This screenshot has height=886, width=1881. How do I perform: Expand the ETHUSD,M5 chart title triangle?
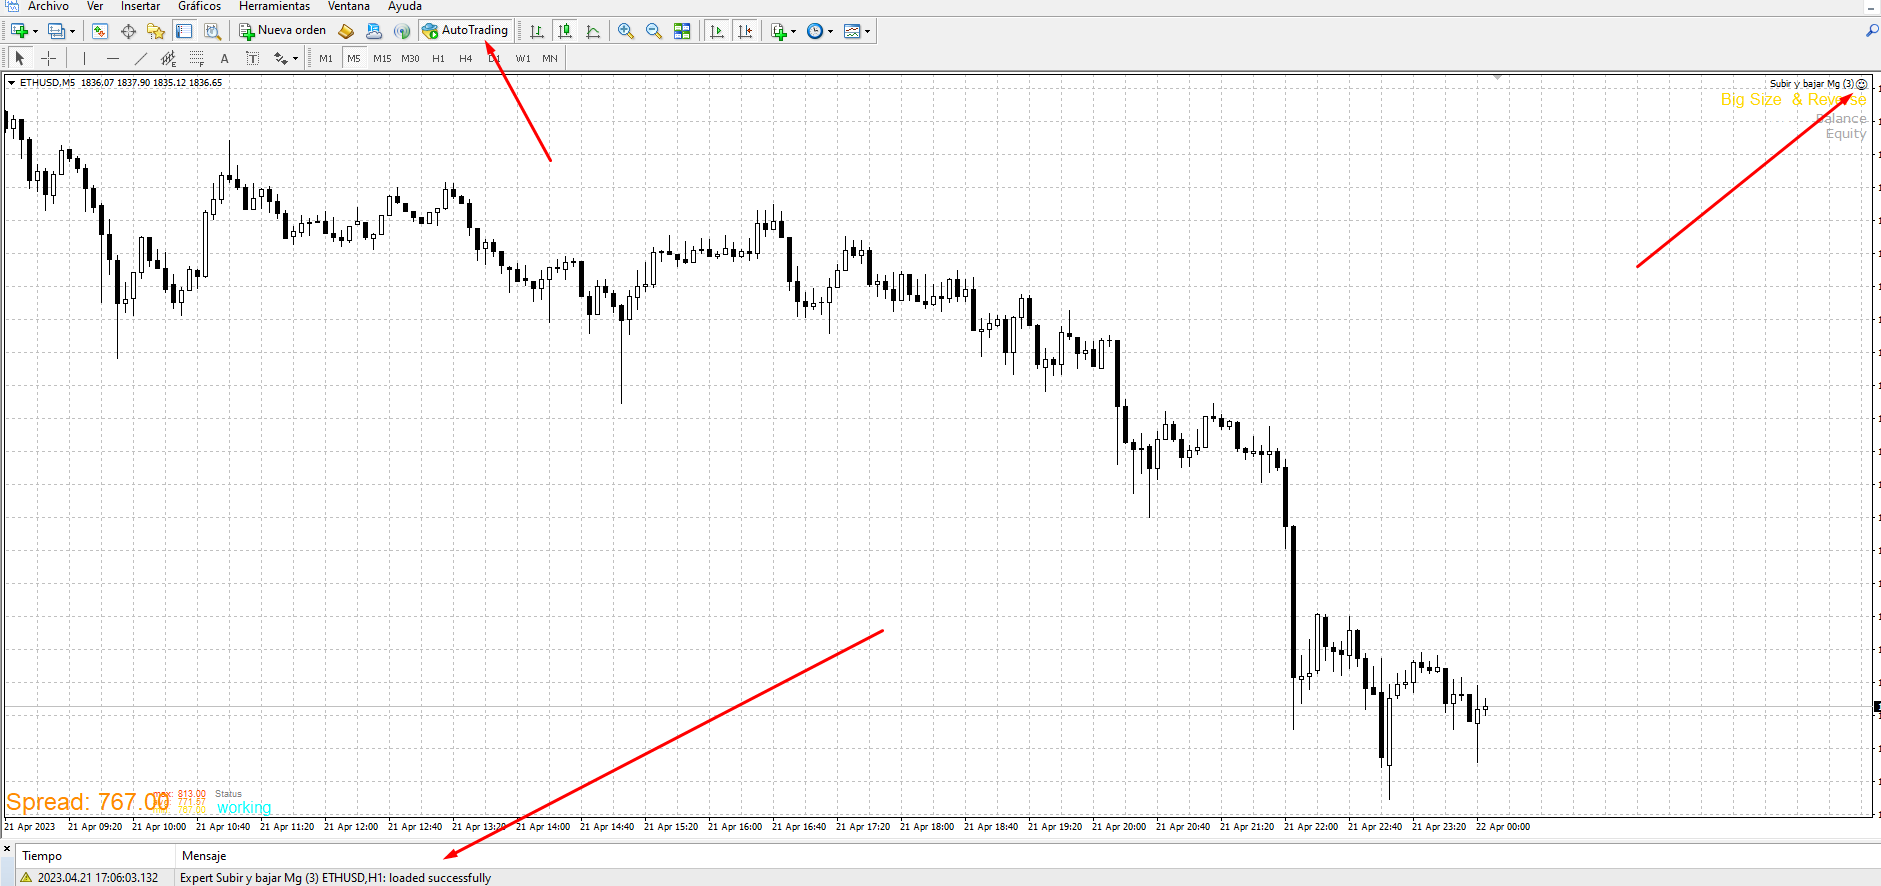coord(11,83)
